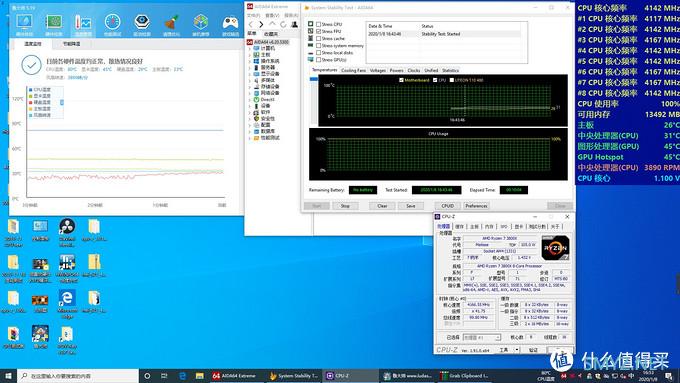Expand the 存储设备 tree node
The height and width of the screenshot is (383, 680).
pos(250,87)
